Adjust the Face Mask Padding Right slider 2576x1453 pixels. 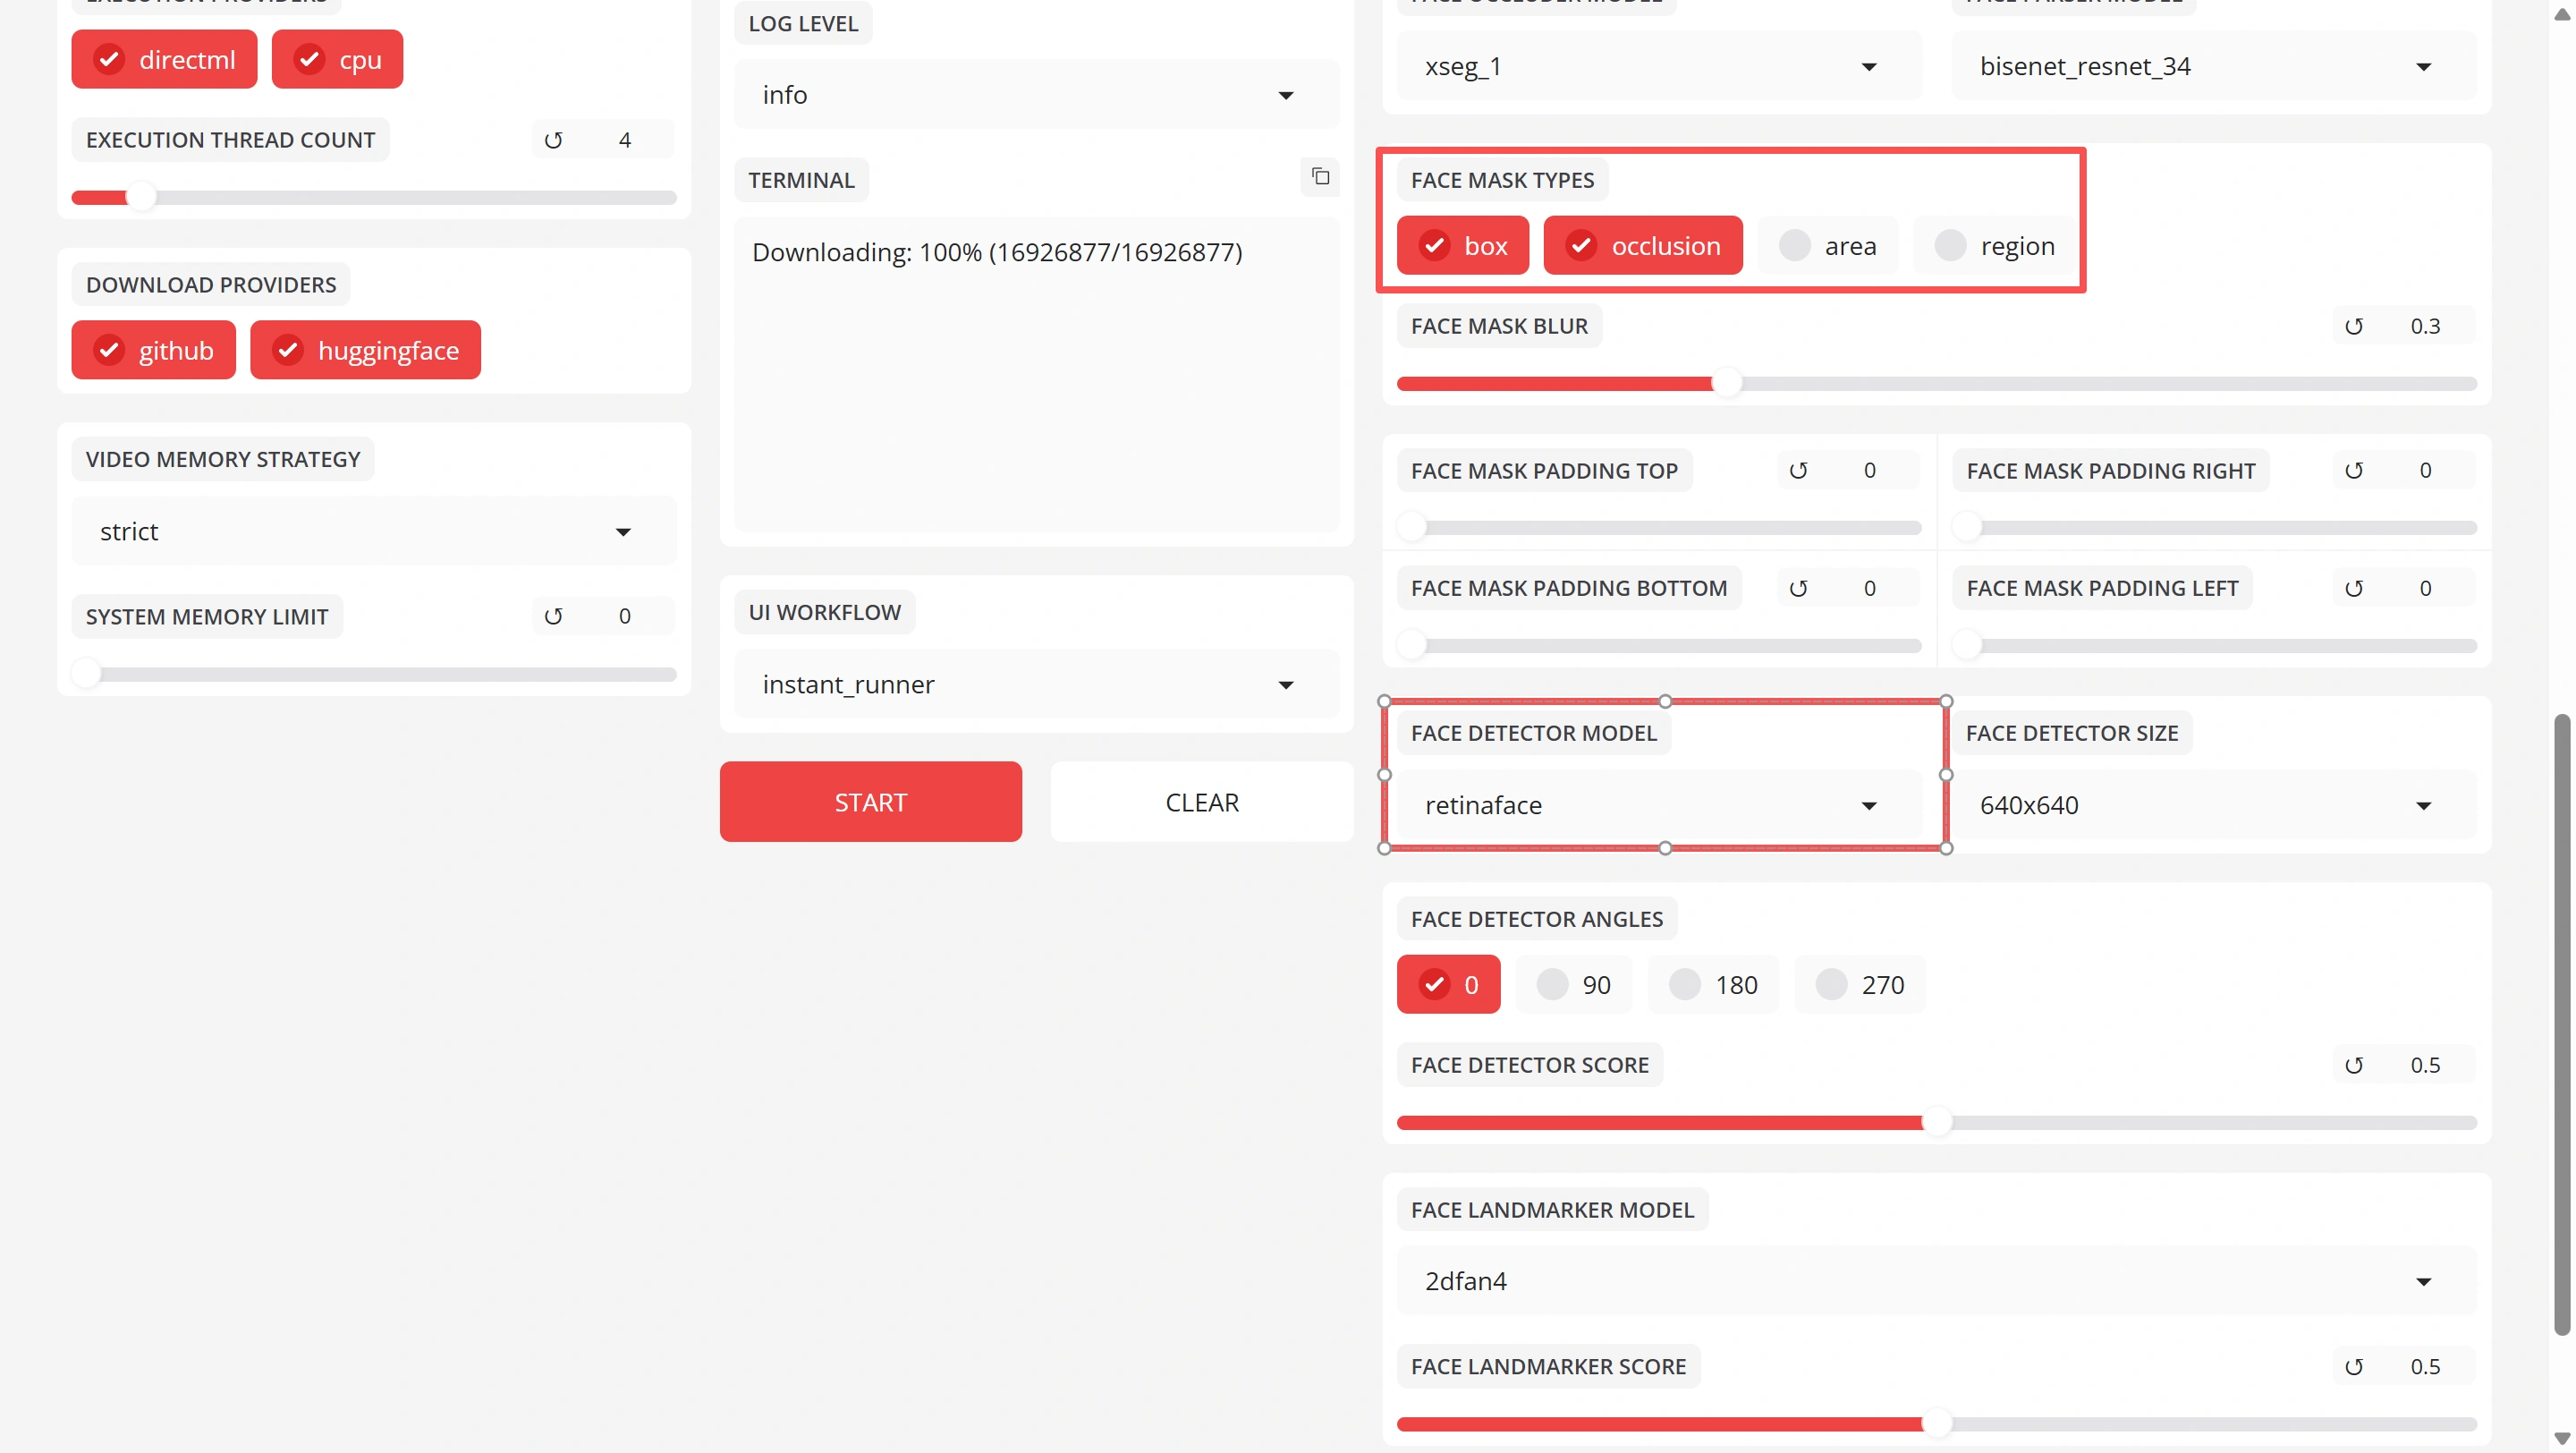[2214, 527]
